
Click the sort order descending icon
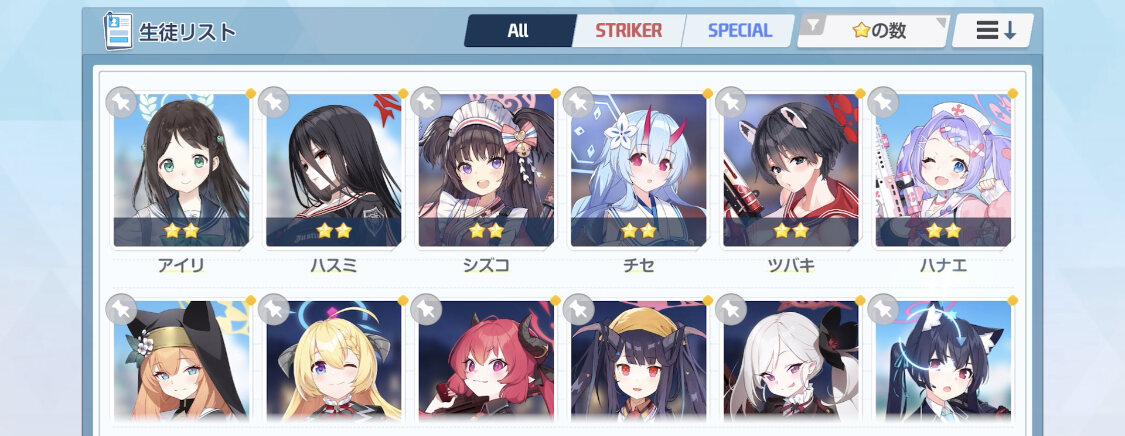click(993, 30)
